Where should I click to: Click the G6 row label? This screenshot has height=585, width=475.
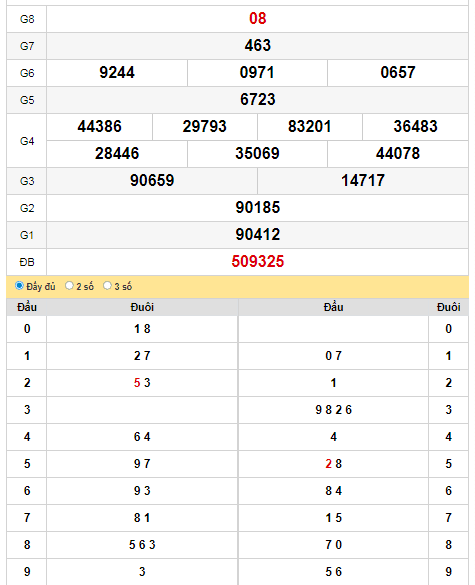tap(27, 73)
